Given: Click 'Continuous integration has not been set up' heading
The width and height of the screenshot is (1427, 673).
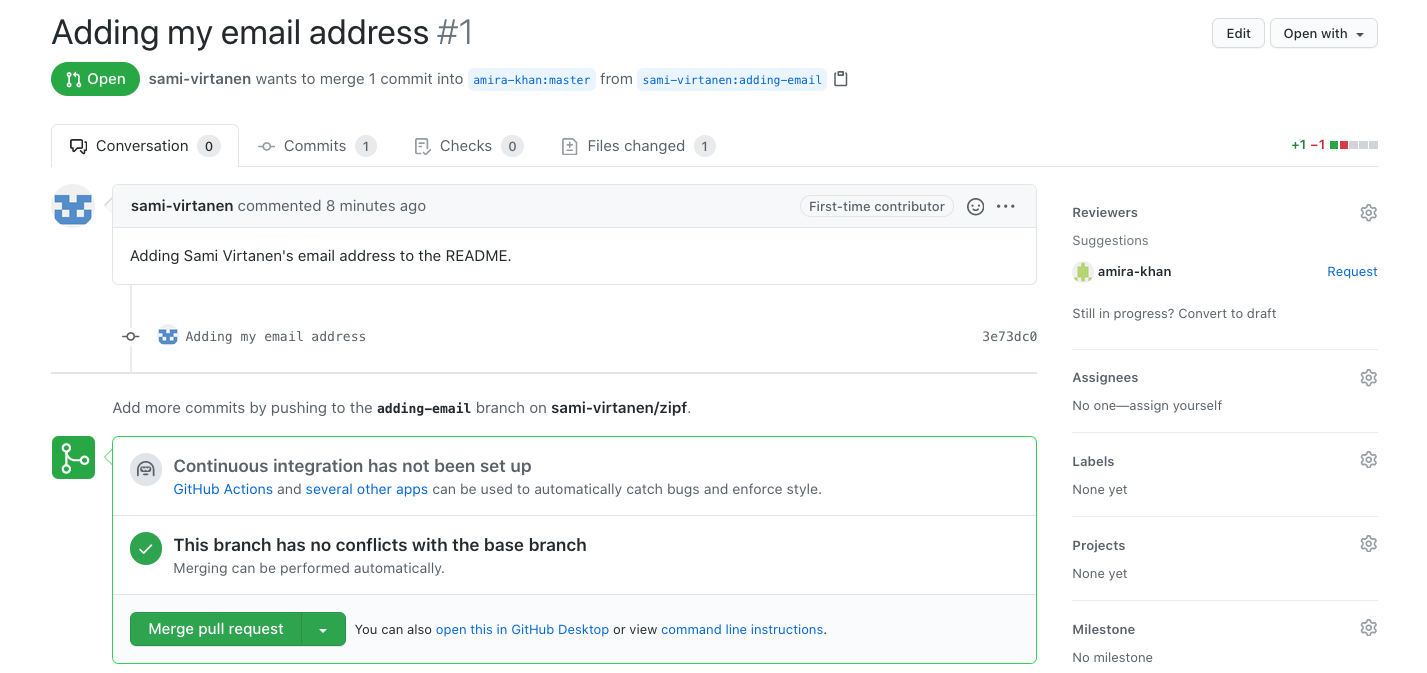Looking at the screenshot, I should (x=352, y=466).
